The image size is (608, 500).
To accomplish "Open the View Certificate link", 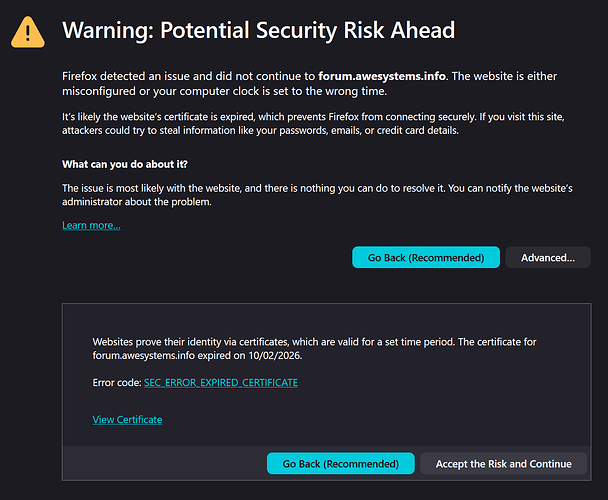I will [x=127, y=419].
